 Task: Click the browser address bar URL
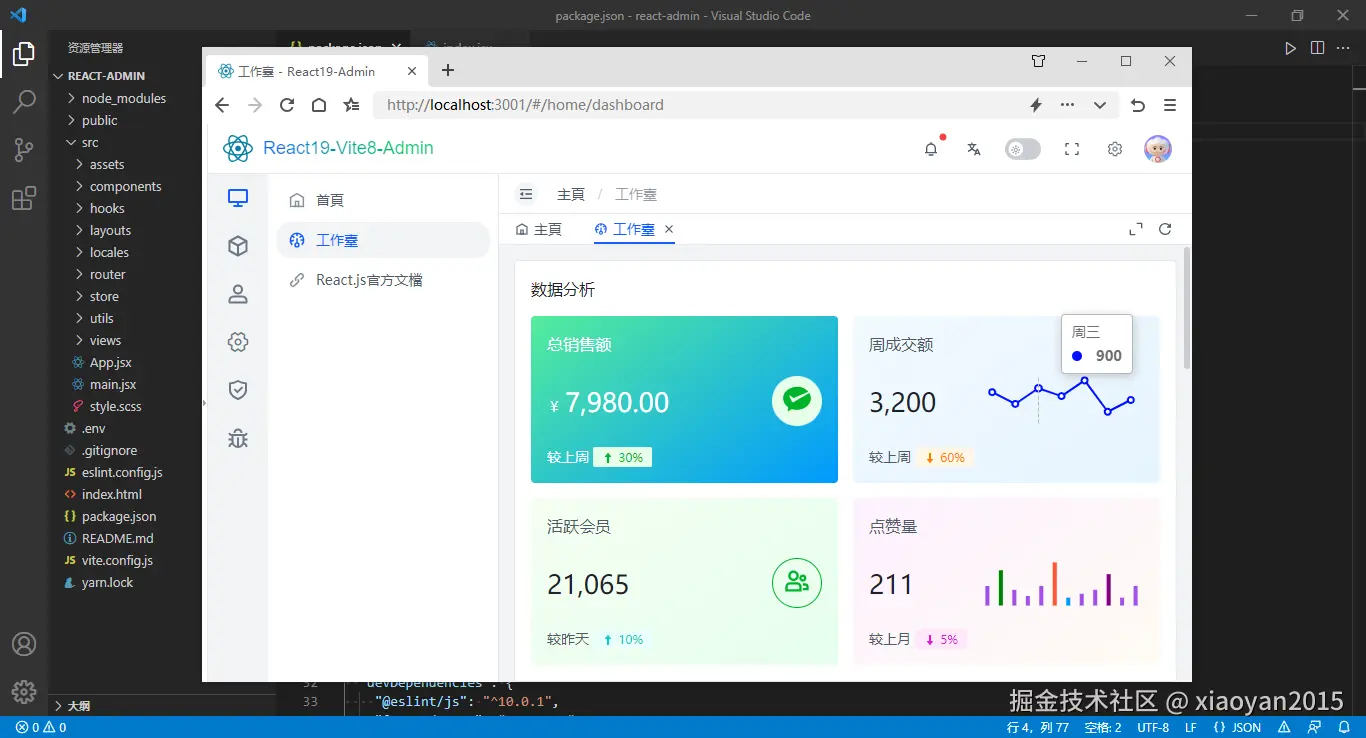(x=525, y=105)
